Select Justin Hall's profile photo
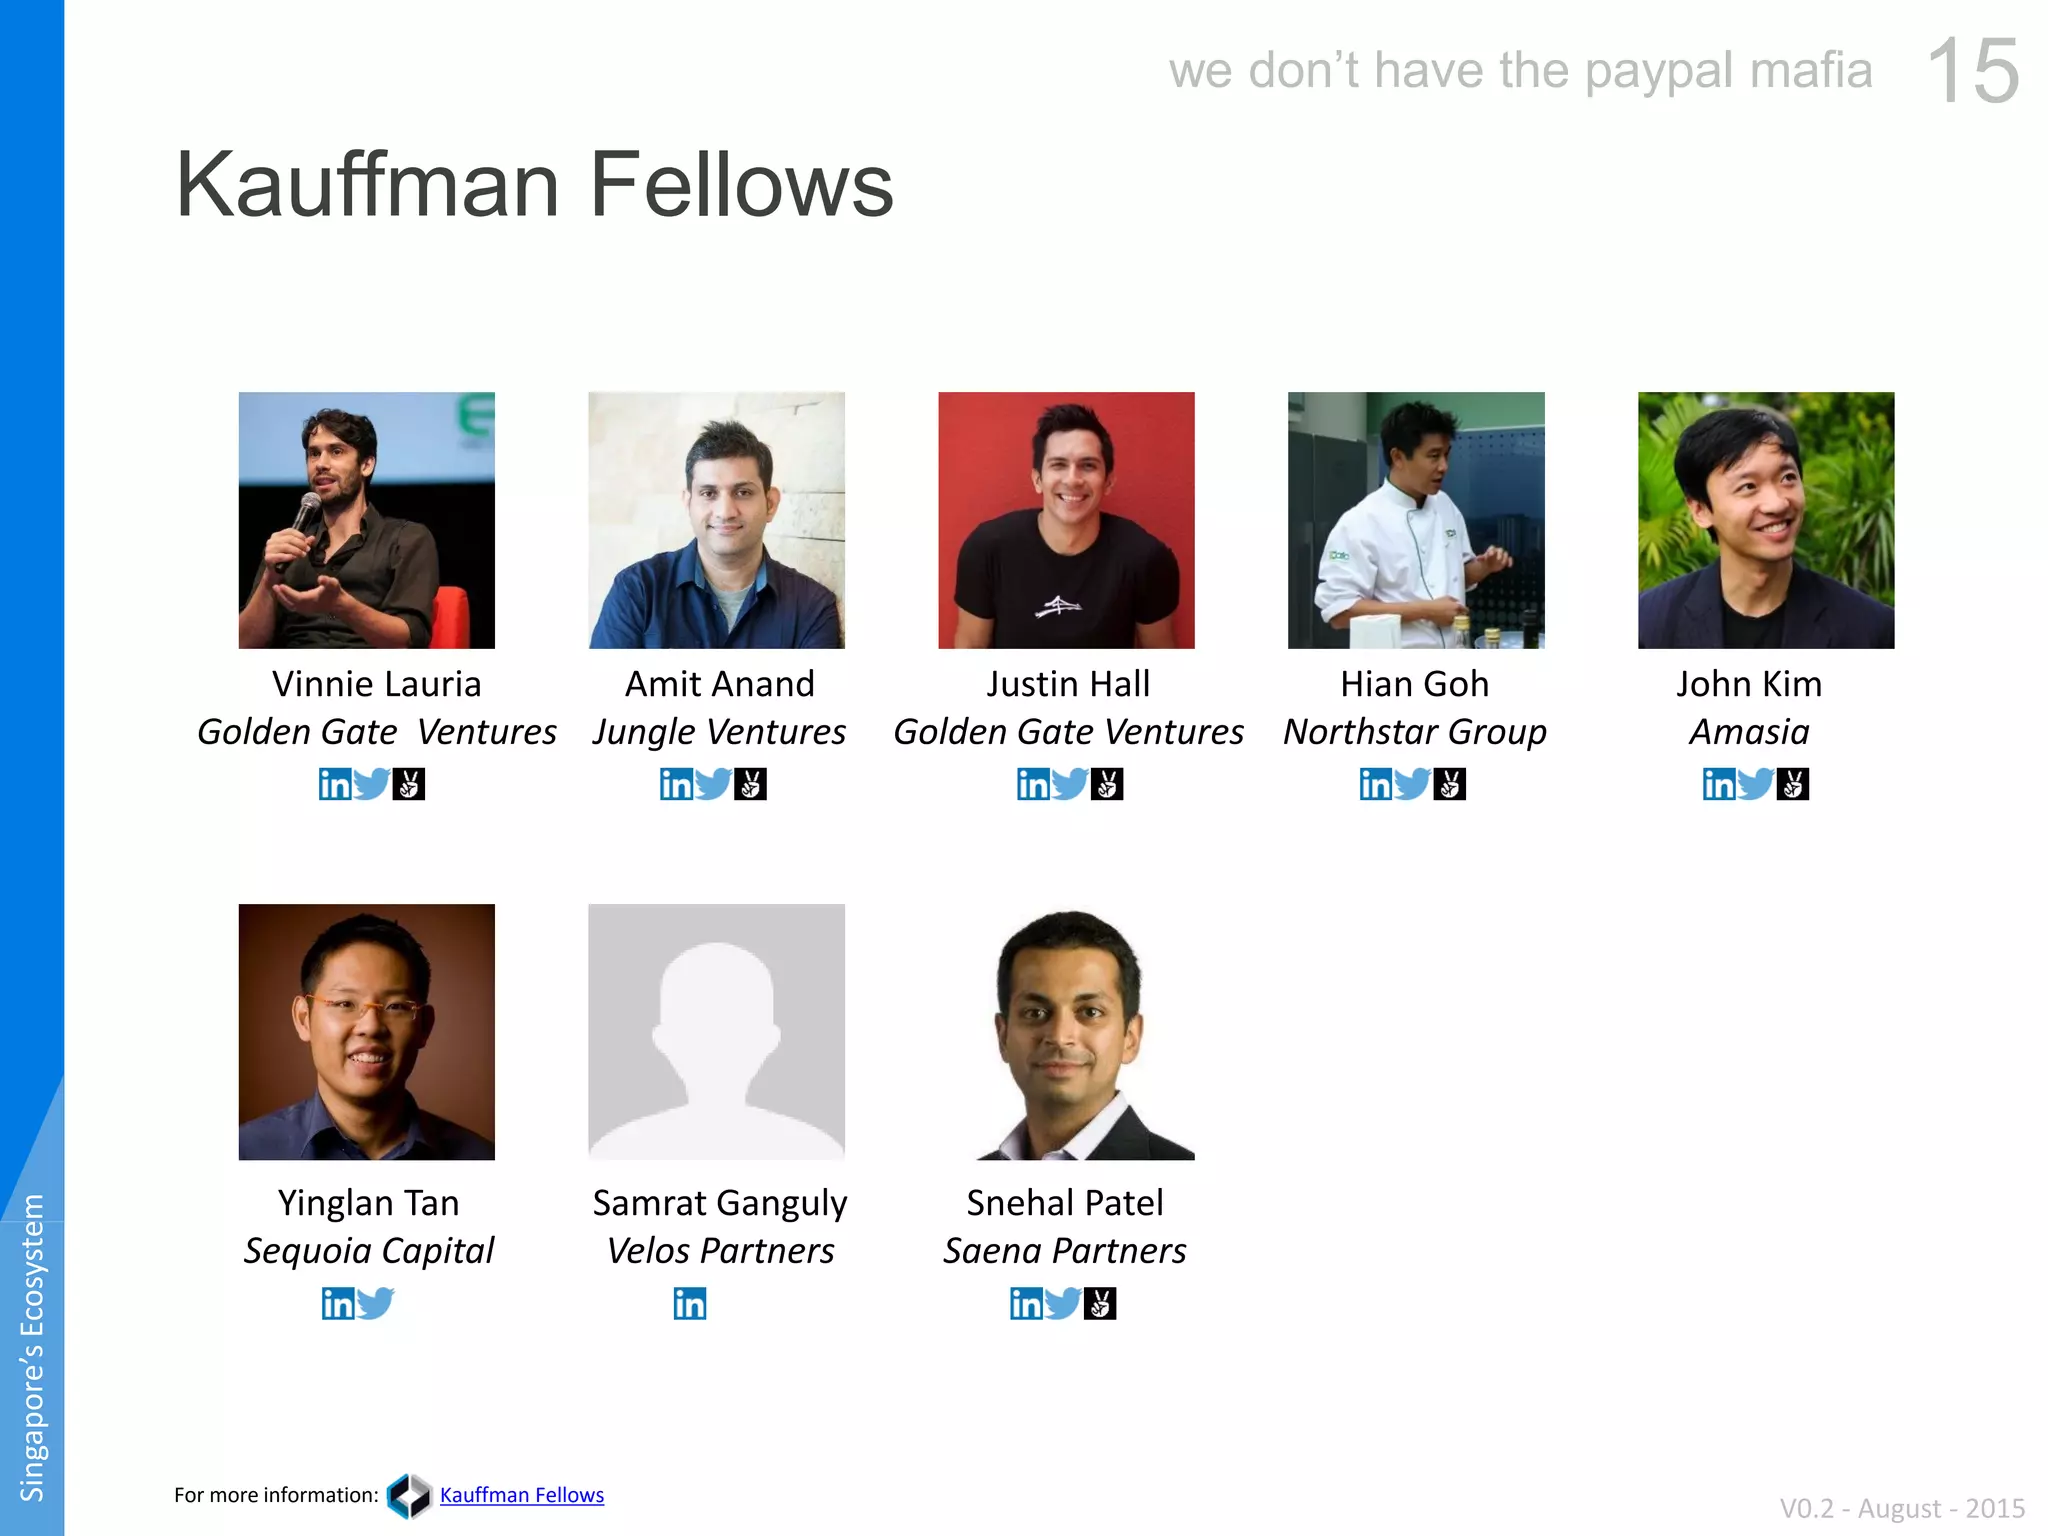This screenshot has width=2048, height=1536. point(1066,520)
